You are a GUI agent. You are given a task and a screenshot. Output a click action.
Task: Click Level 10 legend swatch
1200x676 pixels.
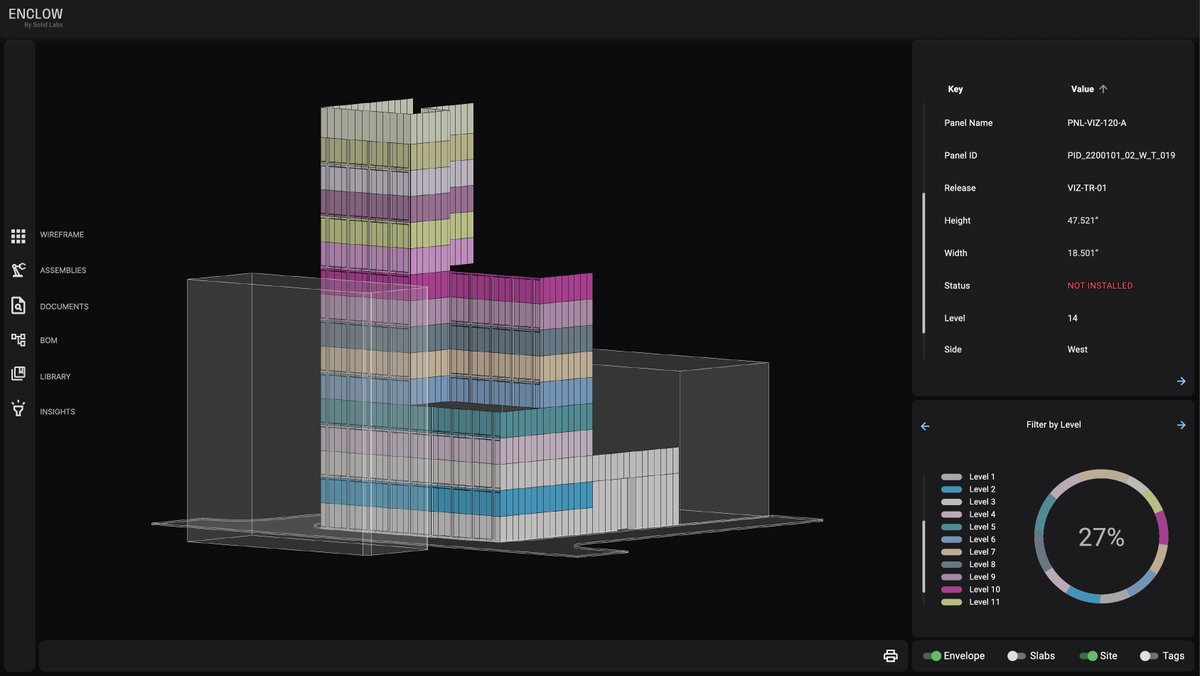pos(952,590)
